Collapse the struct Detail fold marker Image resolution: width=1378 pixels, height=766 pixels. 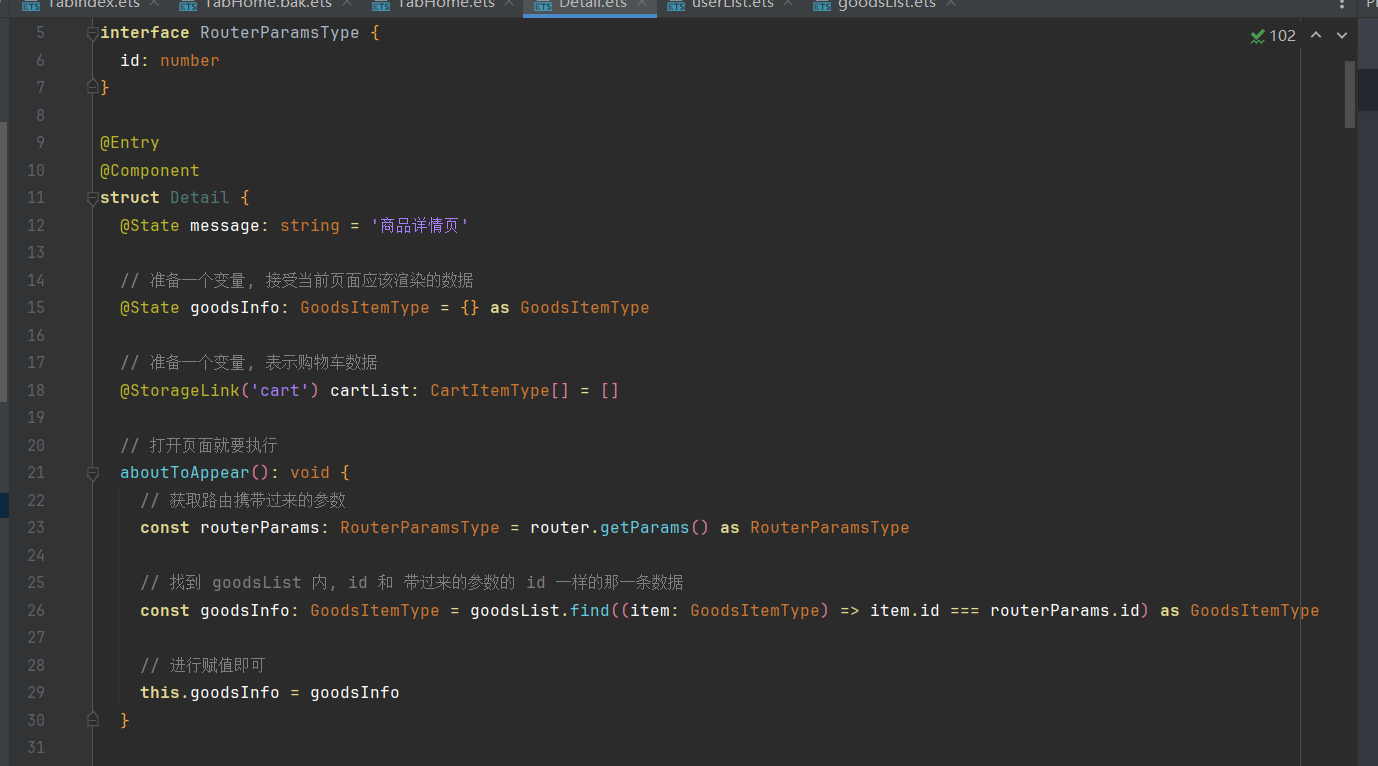click(92, 198)
